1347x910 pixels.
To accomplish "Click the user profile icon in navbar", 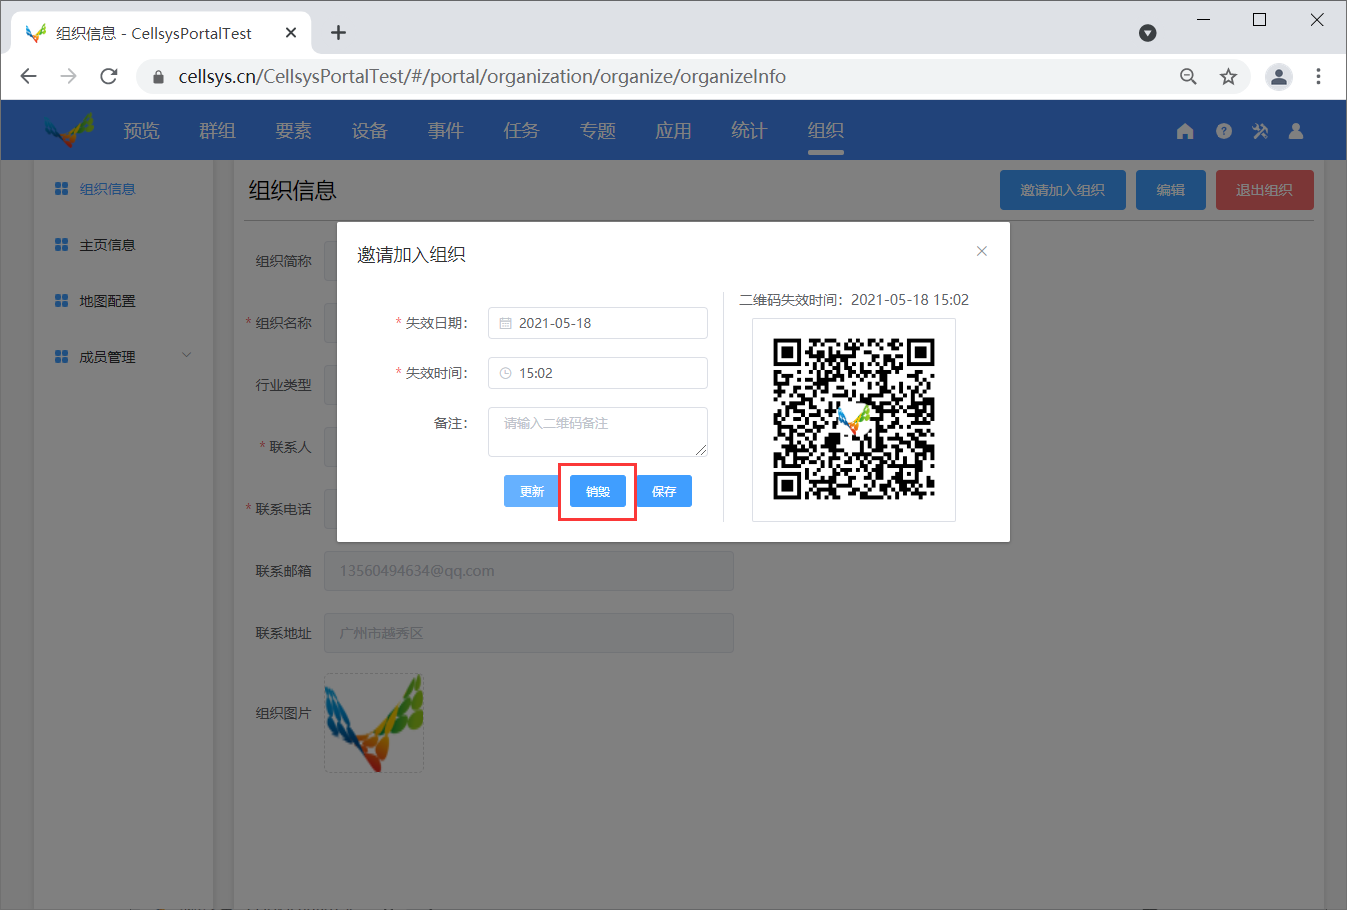I will (1296, 131).
